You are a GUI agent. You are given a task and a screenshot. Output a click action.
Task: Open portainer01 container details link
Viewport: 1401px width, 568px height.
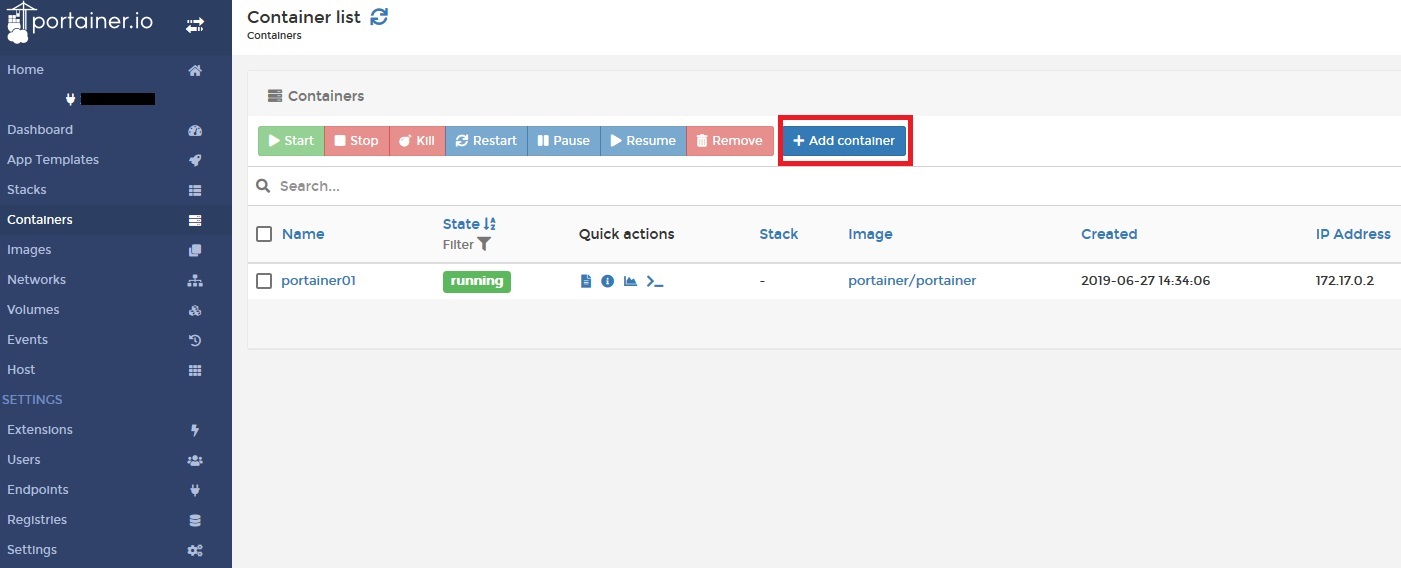click(318, 281)
